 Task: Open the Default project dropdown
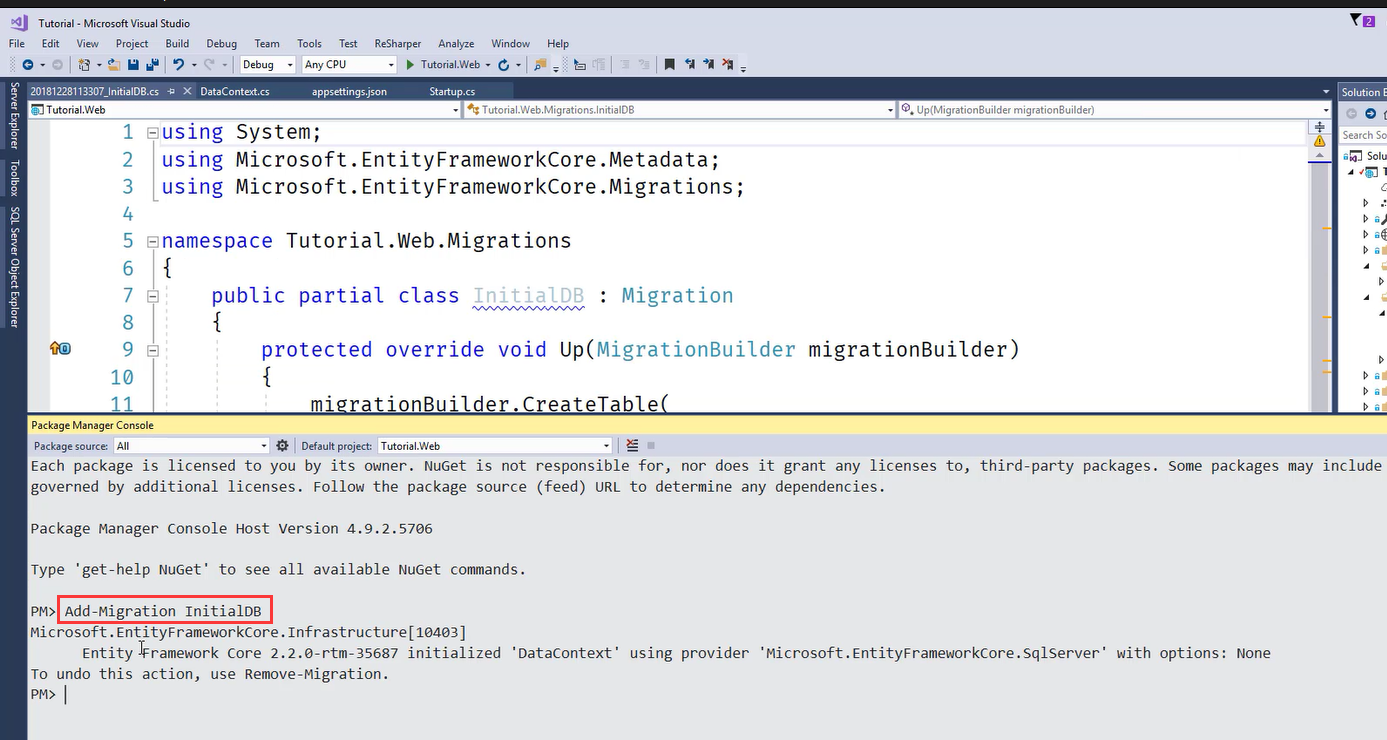tap(495, 446)
